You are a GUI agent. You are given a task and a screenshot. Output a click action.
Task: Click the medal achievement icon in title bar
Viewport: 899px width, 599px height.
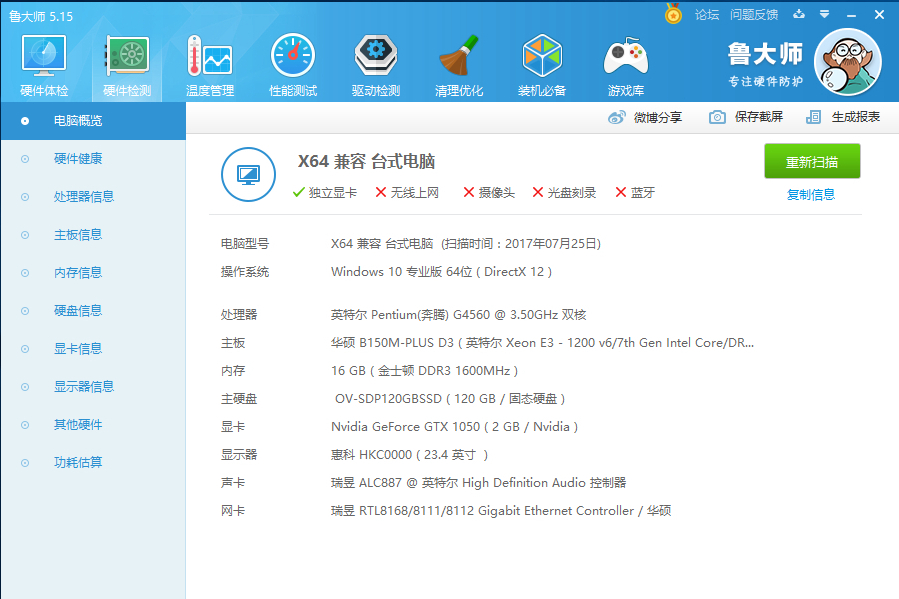pos(672,14)
